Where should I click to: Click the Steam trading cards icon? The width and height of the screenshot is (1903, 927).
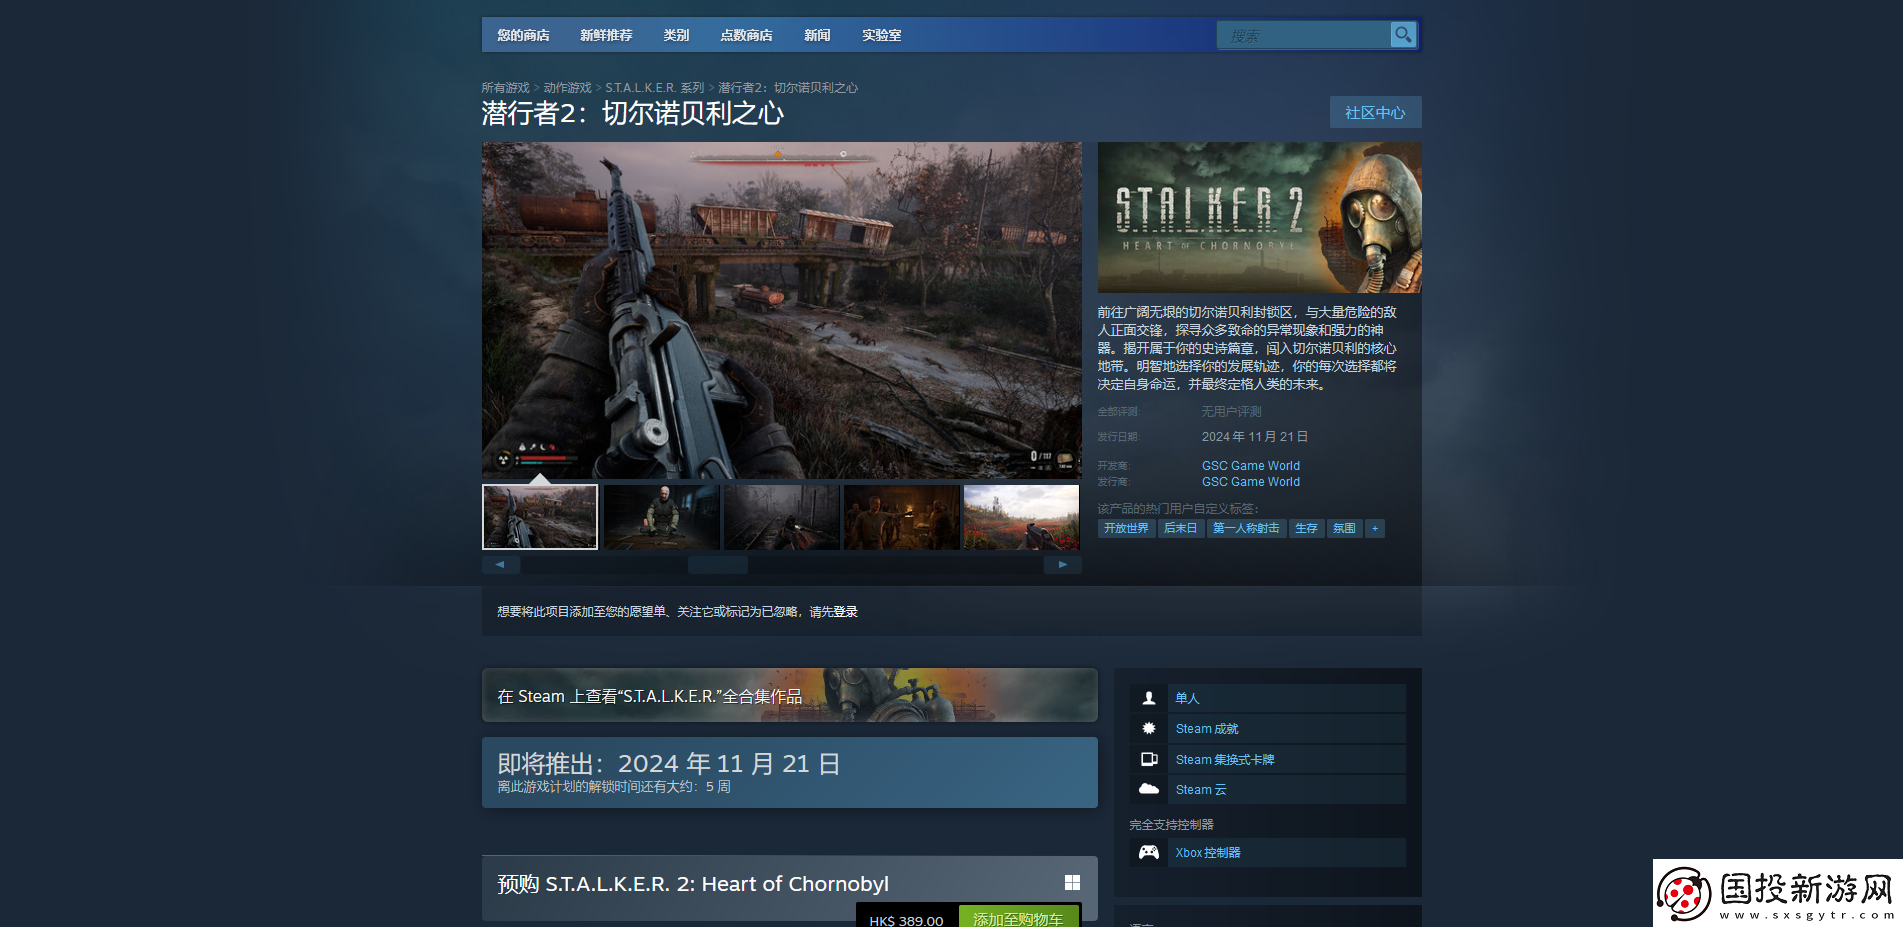[x=1149, y=760]
